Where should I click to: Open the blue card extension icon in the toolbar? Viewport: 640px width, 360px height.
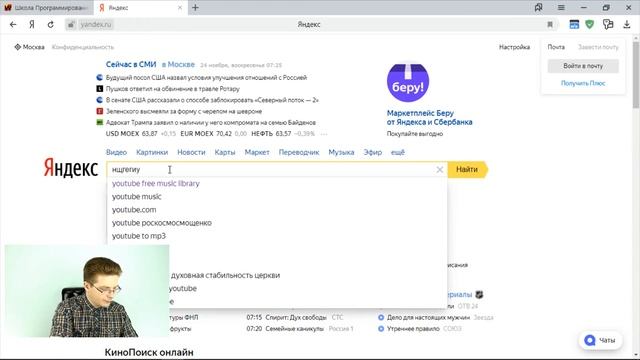574,24
